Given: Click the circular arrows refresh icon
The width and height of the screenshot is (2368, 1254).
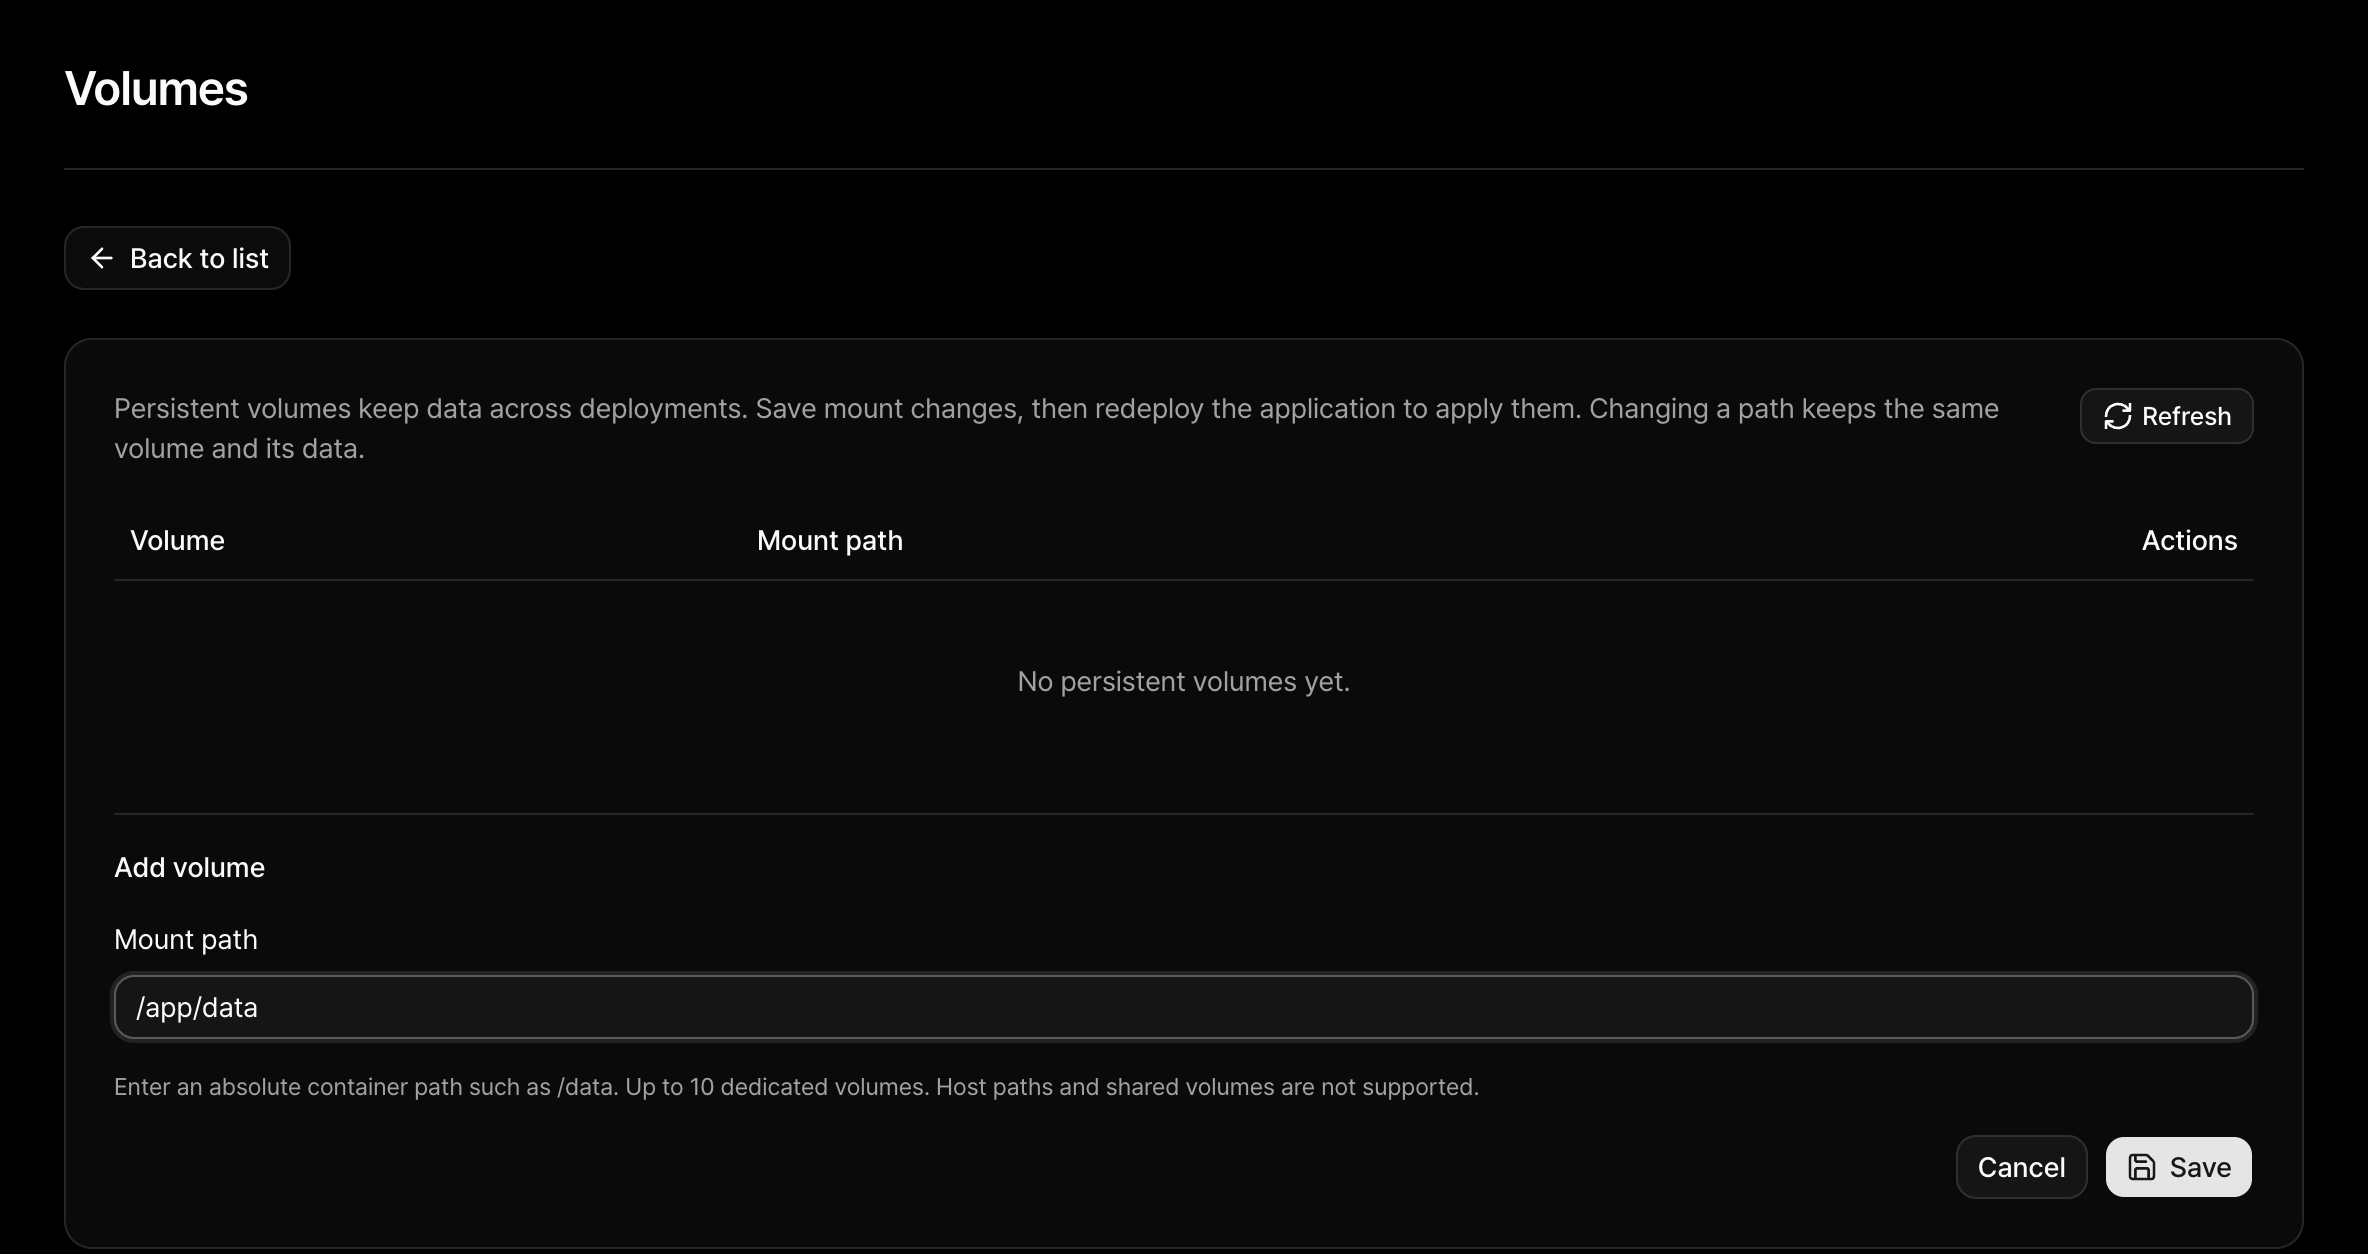Looking at the screenshot, I should point(2117,416).
